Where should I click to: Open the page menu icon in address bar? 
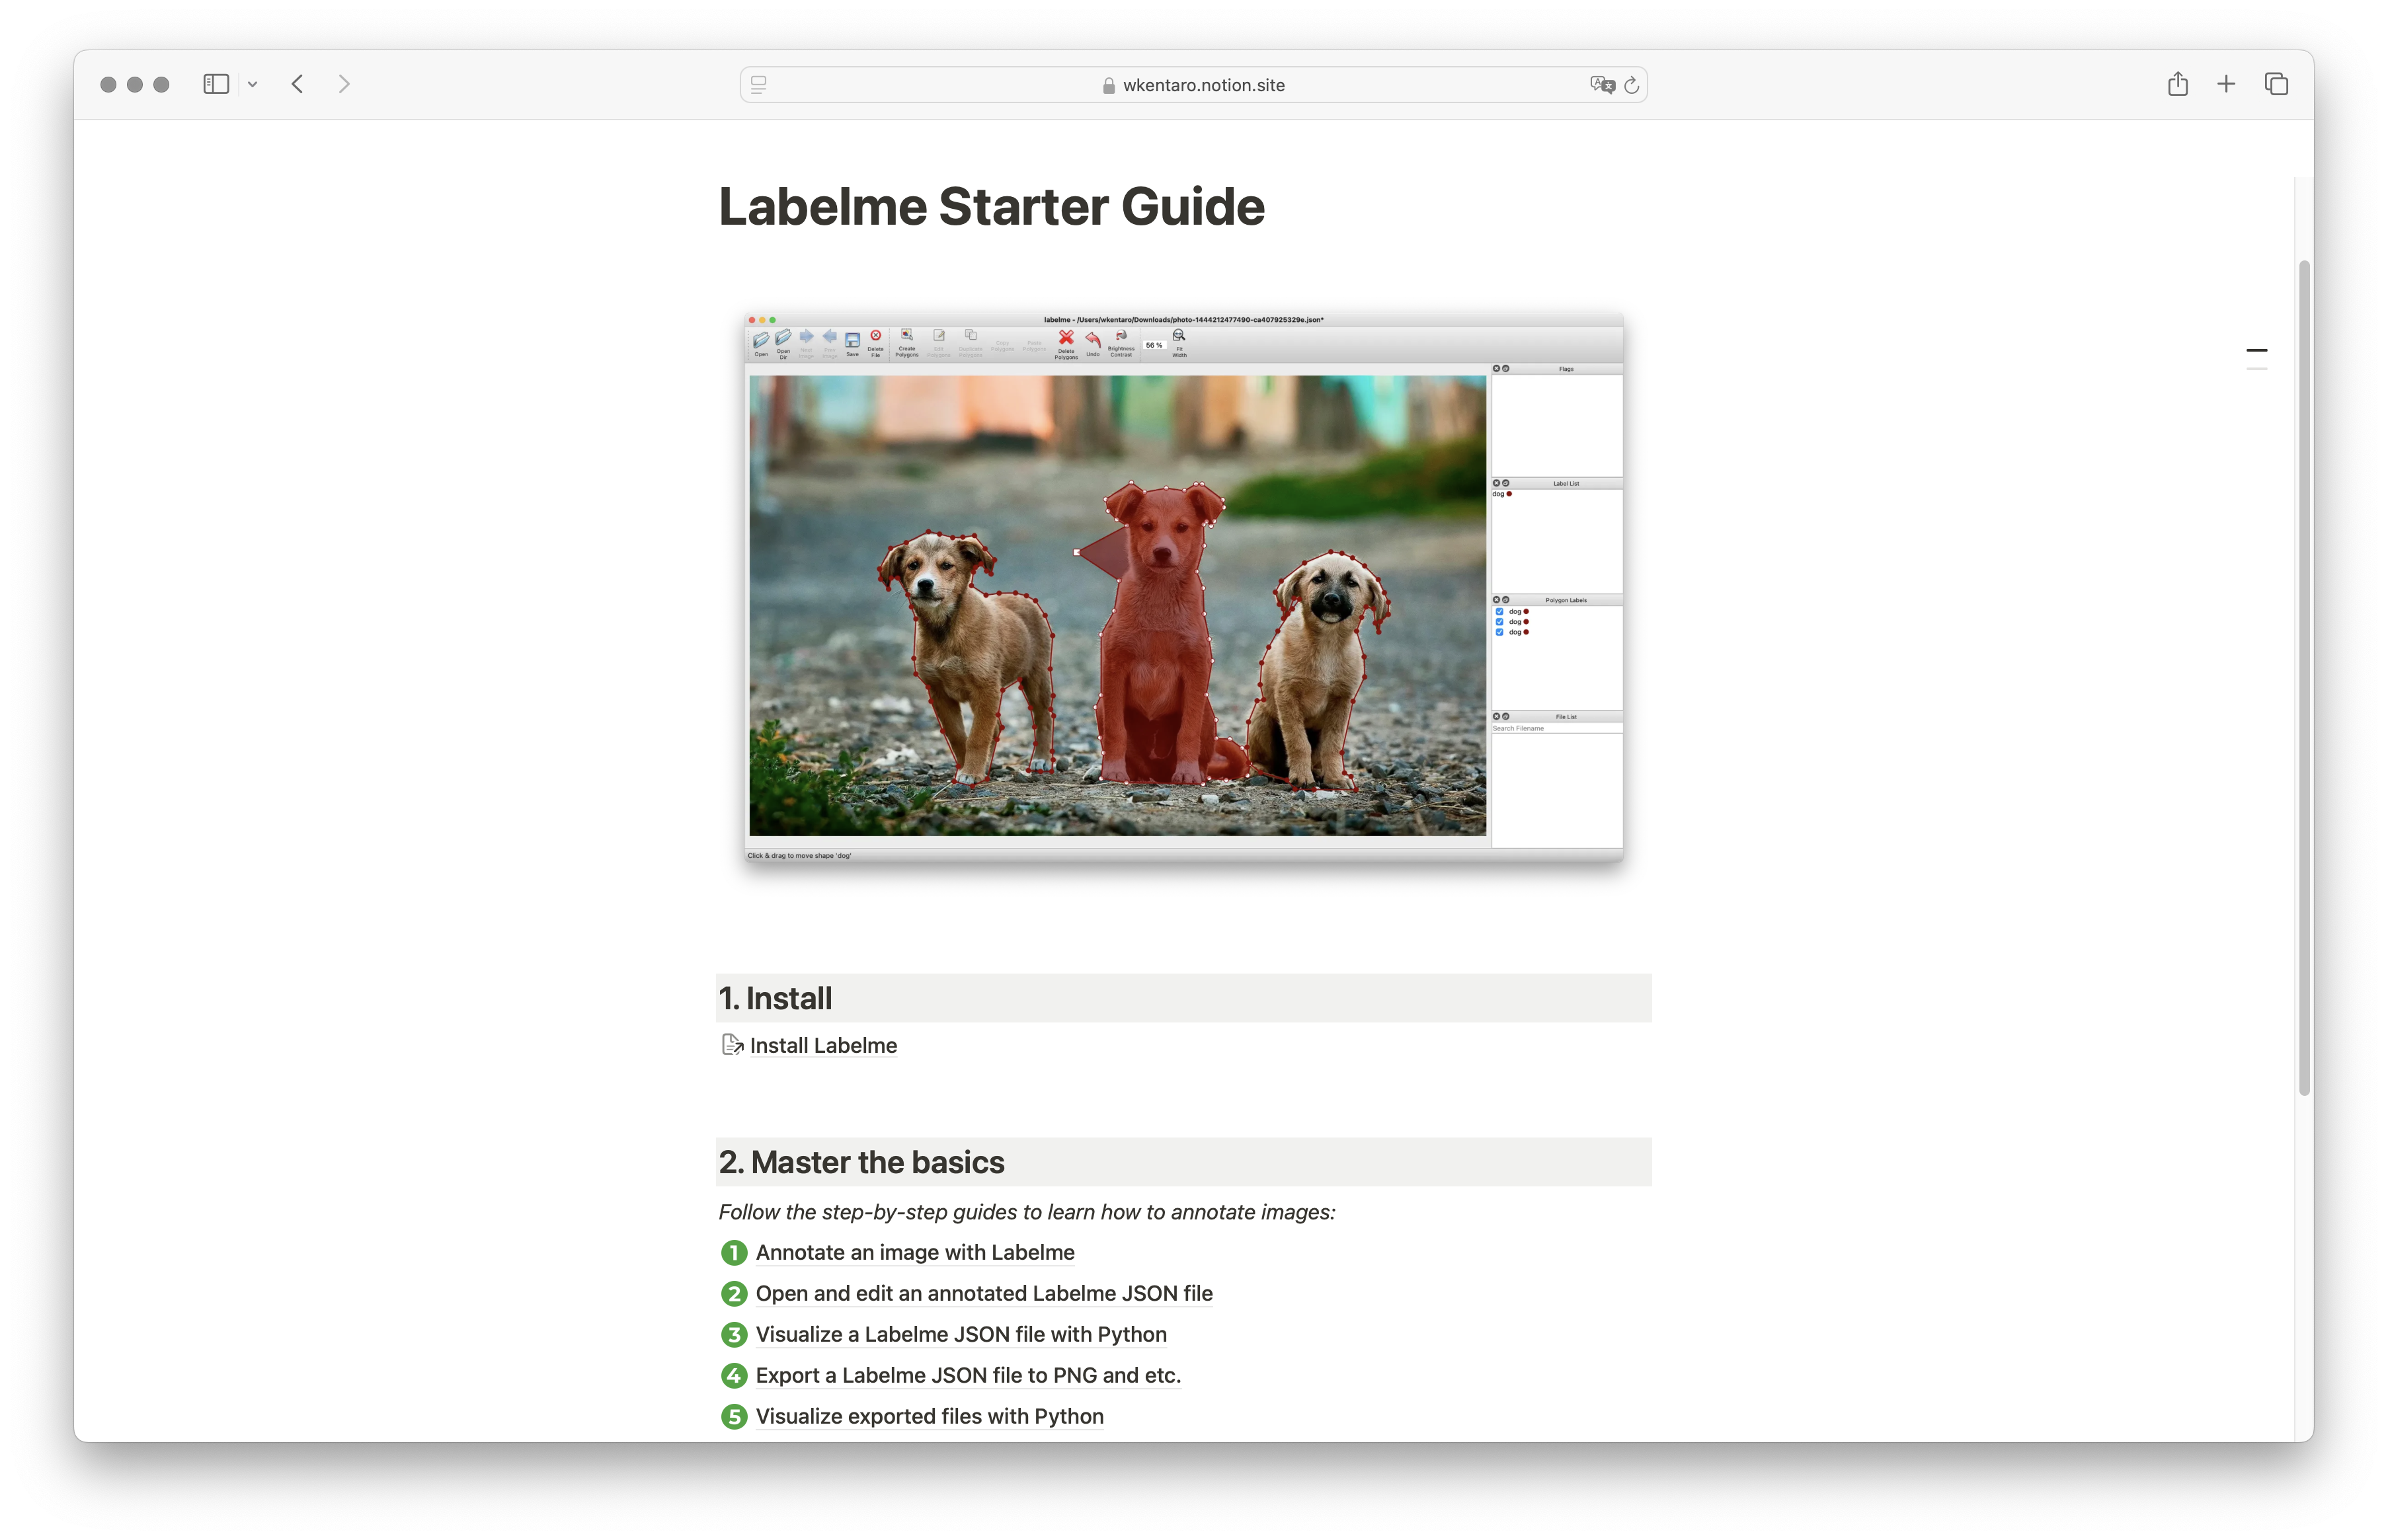coord(759,85)
